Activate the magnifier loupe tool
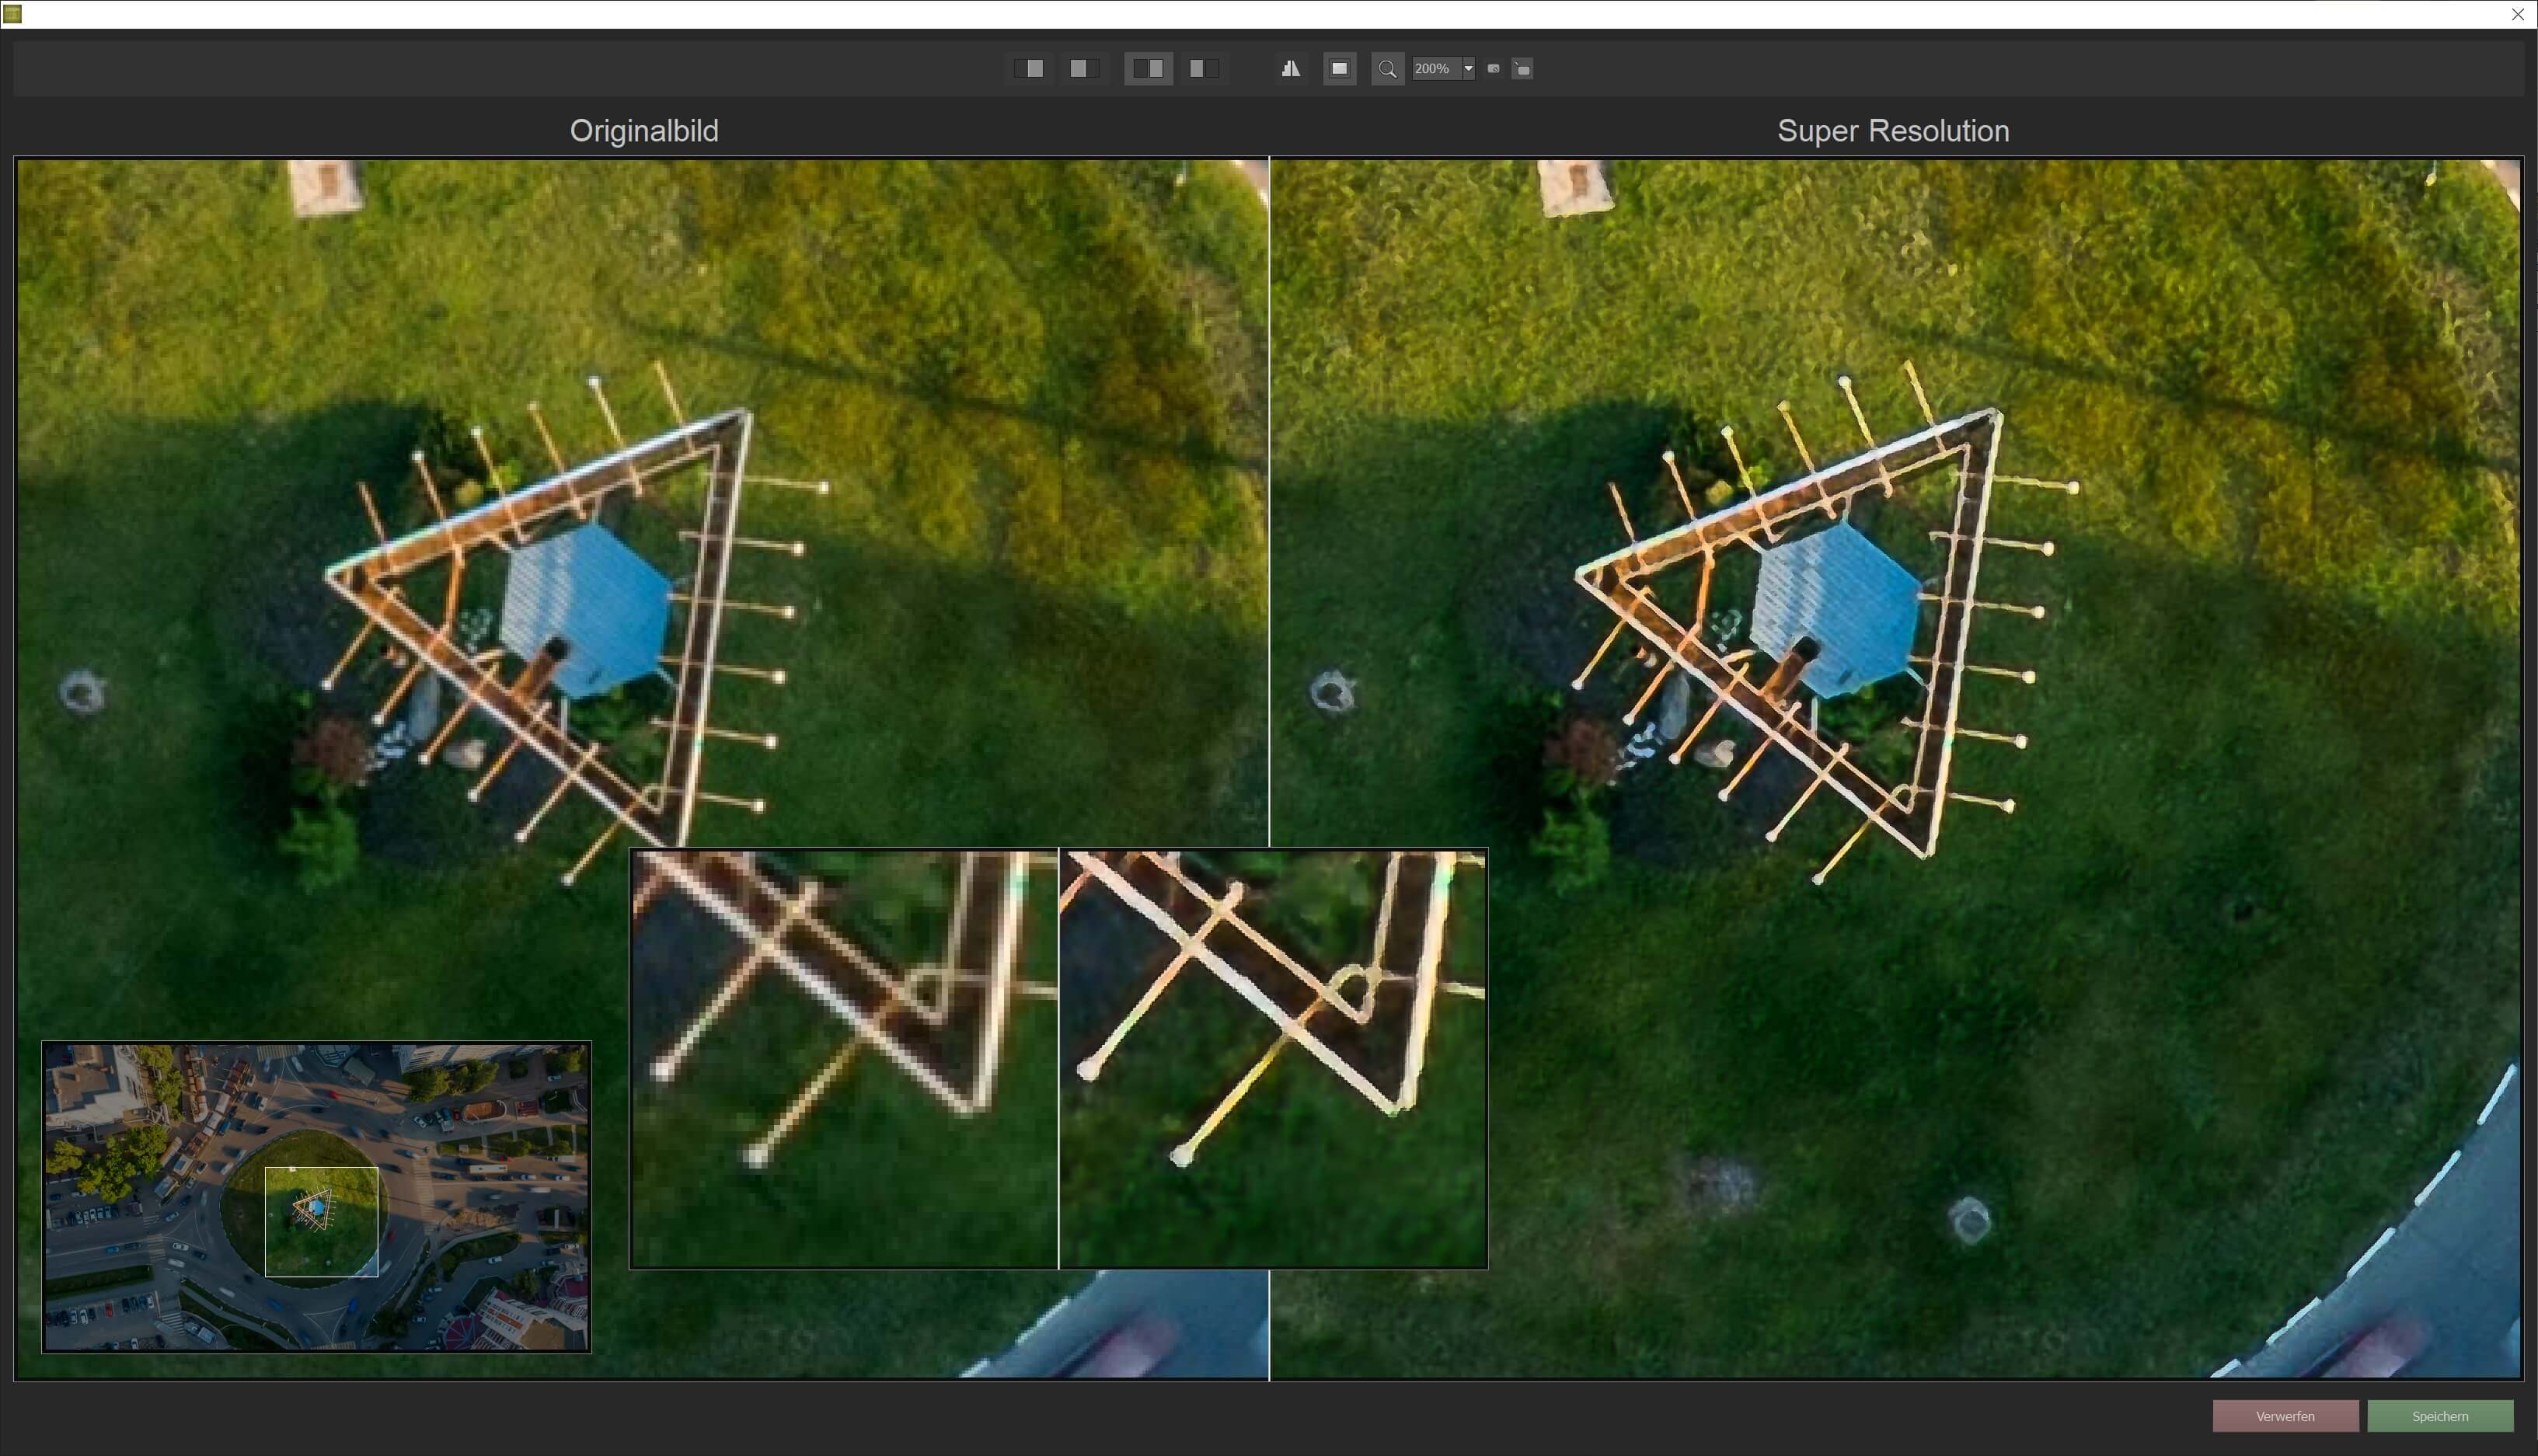Screen dimensions: 2538x1456 [1387, 68]
